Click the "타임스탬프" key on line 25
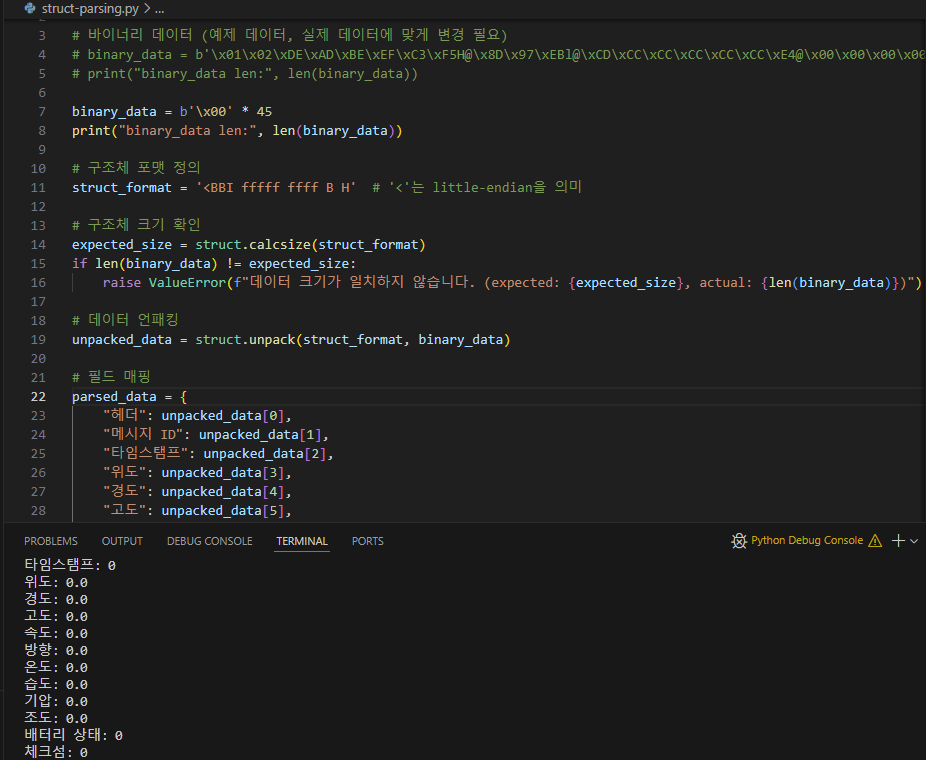 pos(145,454)
